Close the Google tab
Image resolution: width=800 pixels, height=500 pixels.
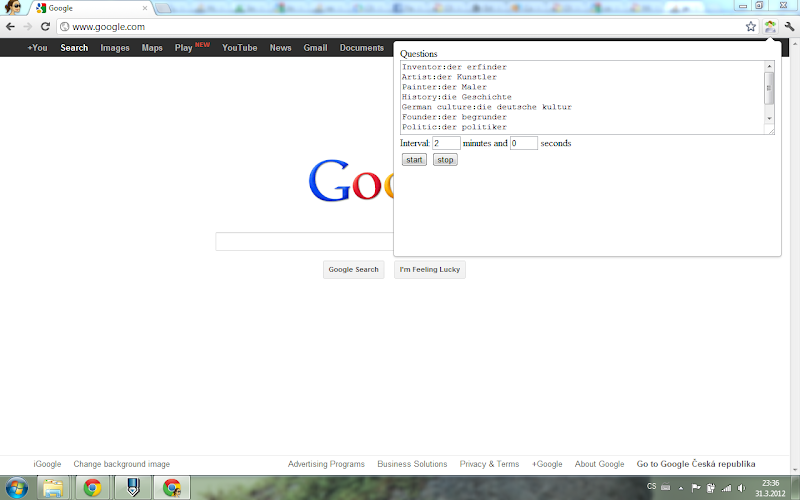[145, 8]
